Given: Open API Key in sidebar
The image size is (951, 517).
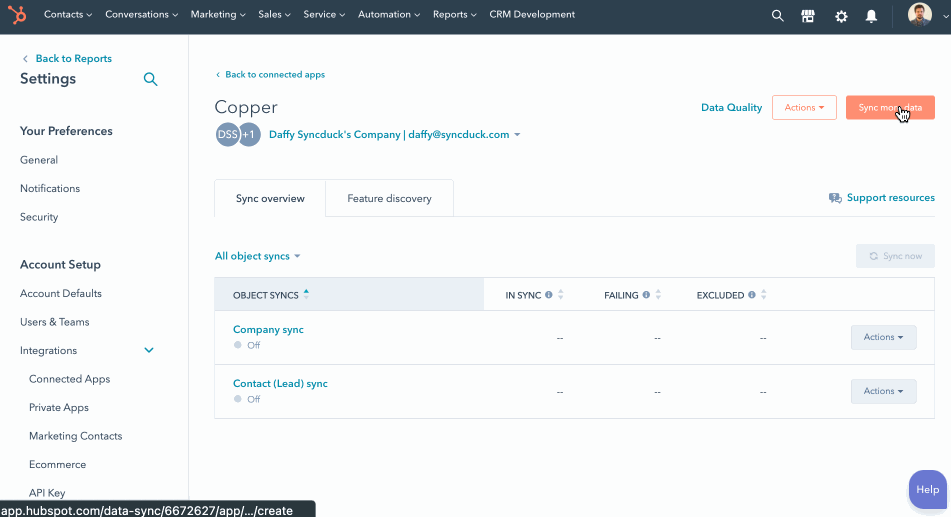Looking at the screenshot, I should [x=47, y=493].
